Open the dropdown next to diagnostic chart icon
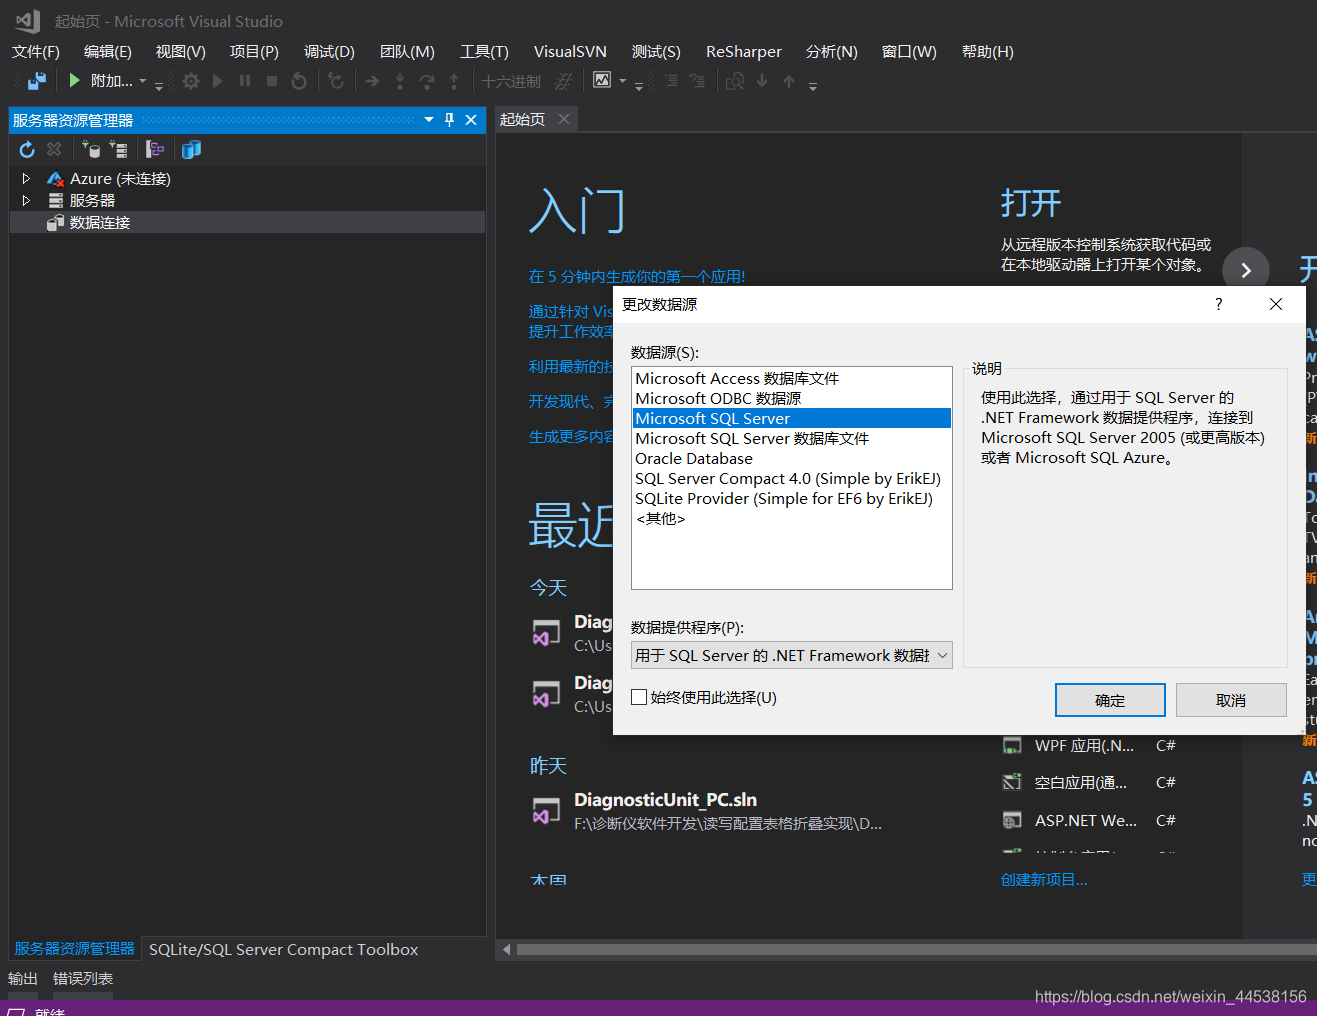Screen dimensions: 1317x1016 point(623,81)
